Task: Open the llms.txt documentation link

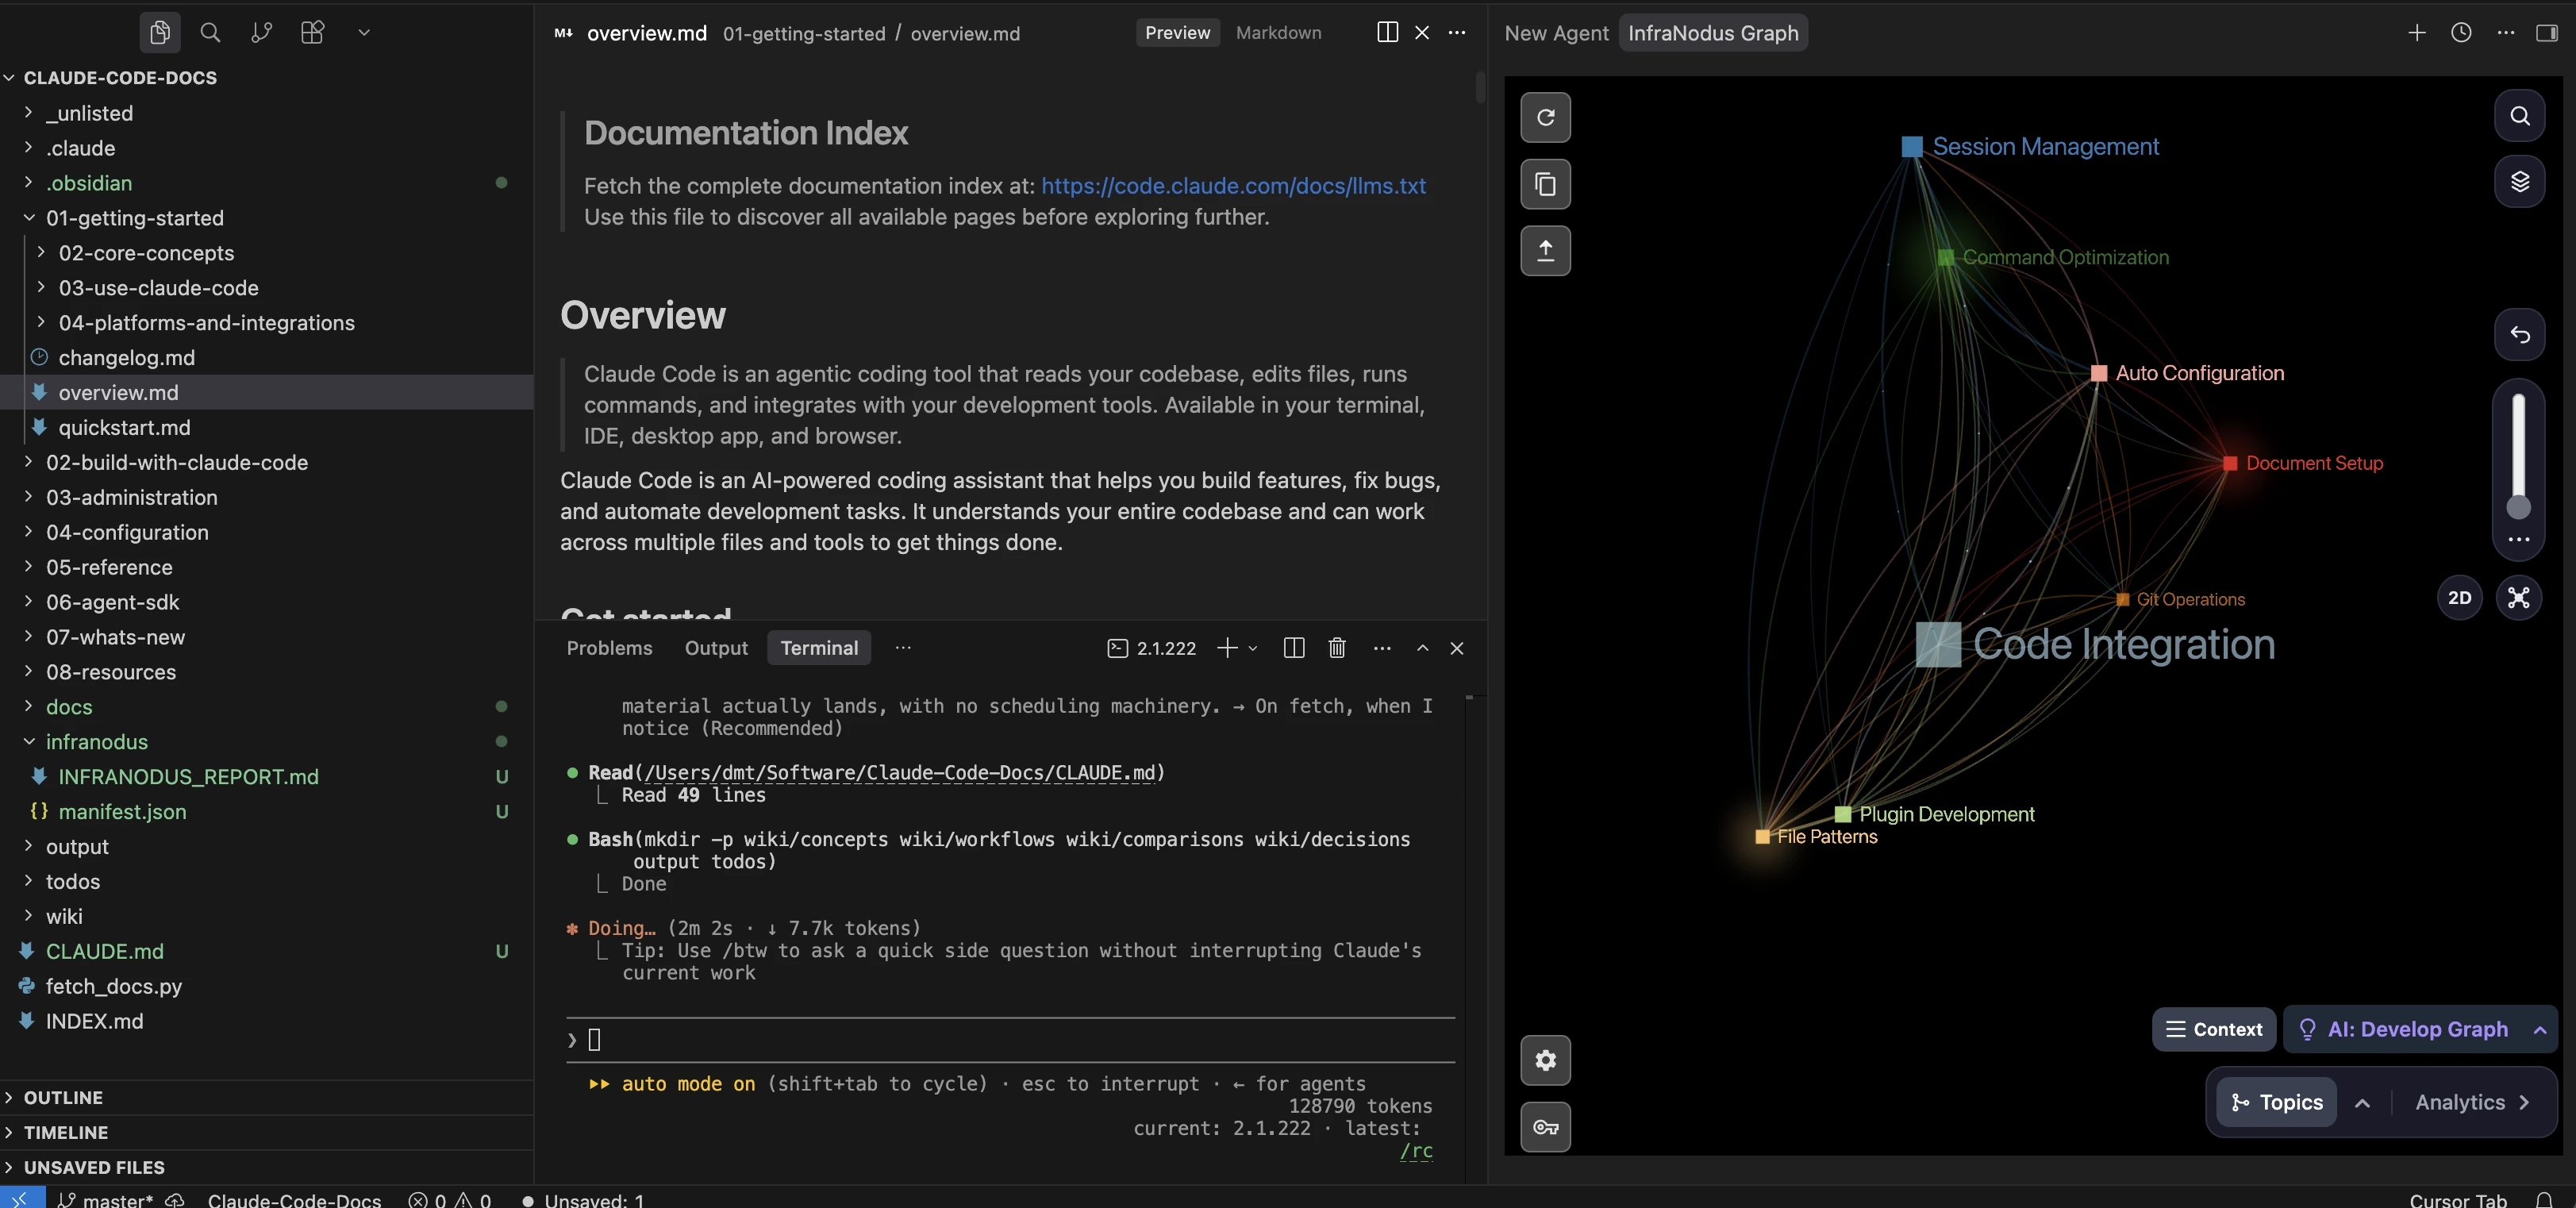Action: 1233,186
